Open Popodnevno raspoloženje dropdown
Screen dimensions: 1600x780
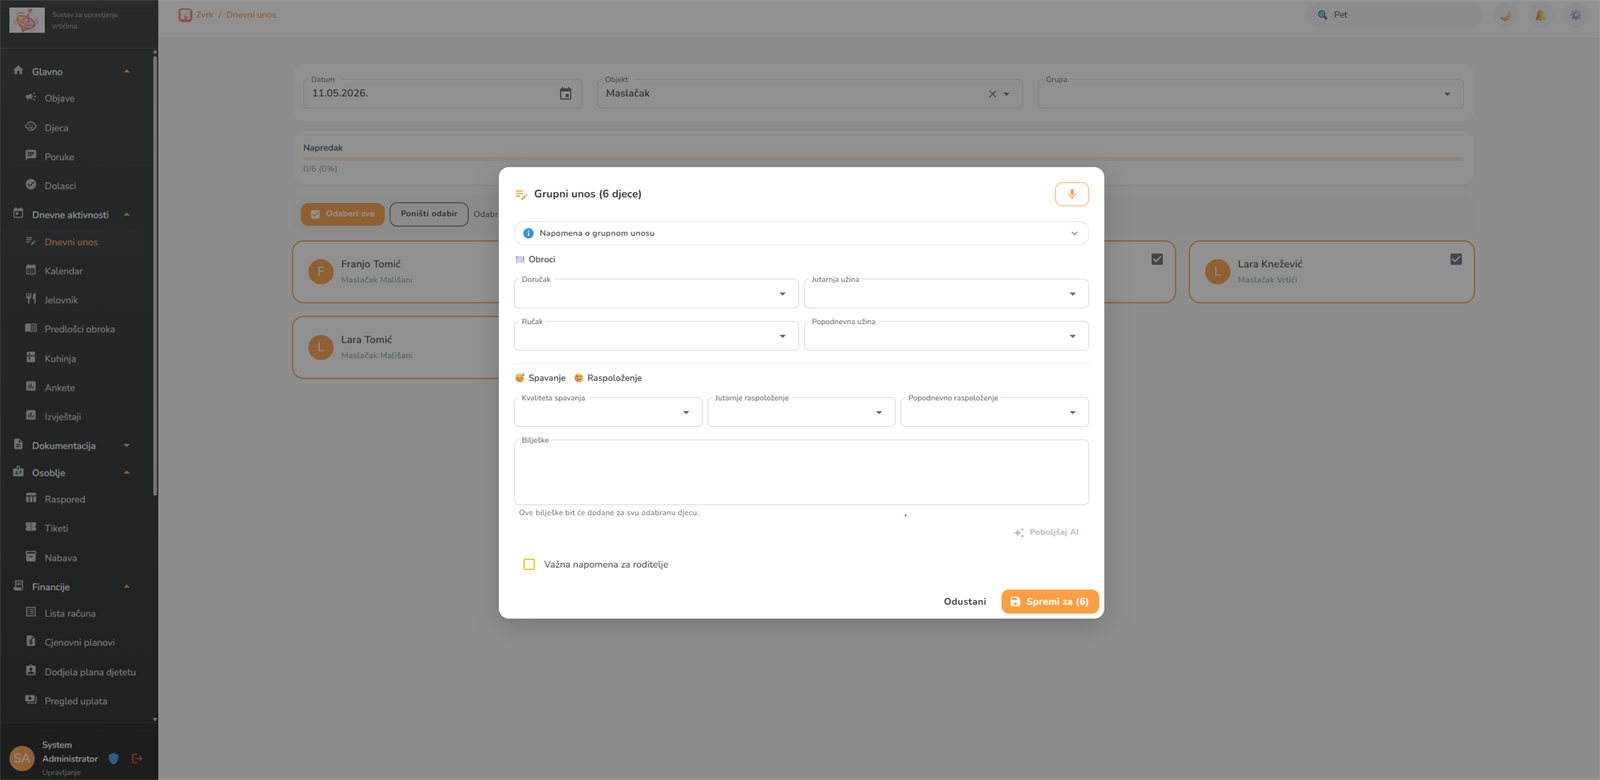tap(995, 412)
